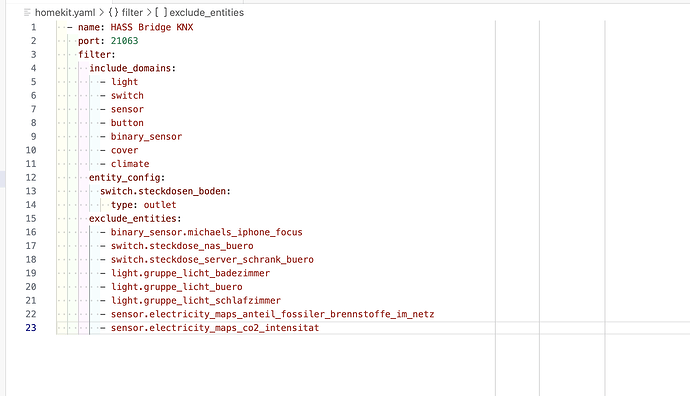Image resolution: width=690 pixels, height=396 pixels.
Task: Click the 'cover' domain entry
Action: [125, 150]
